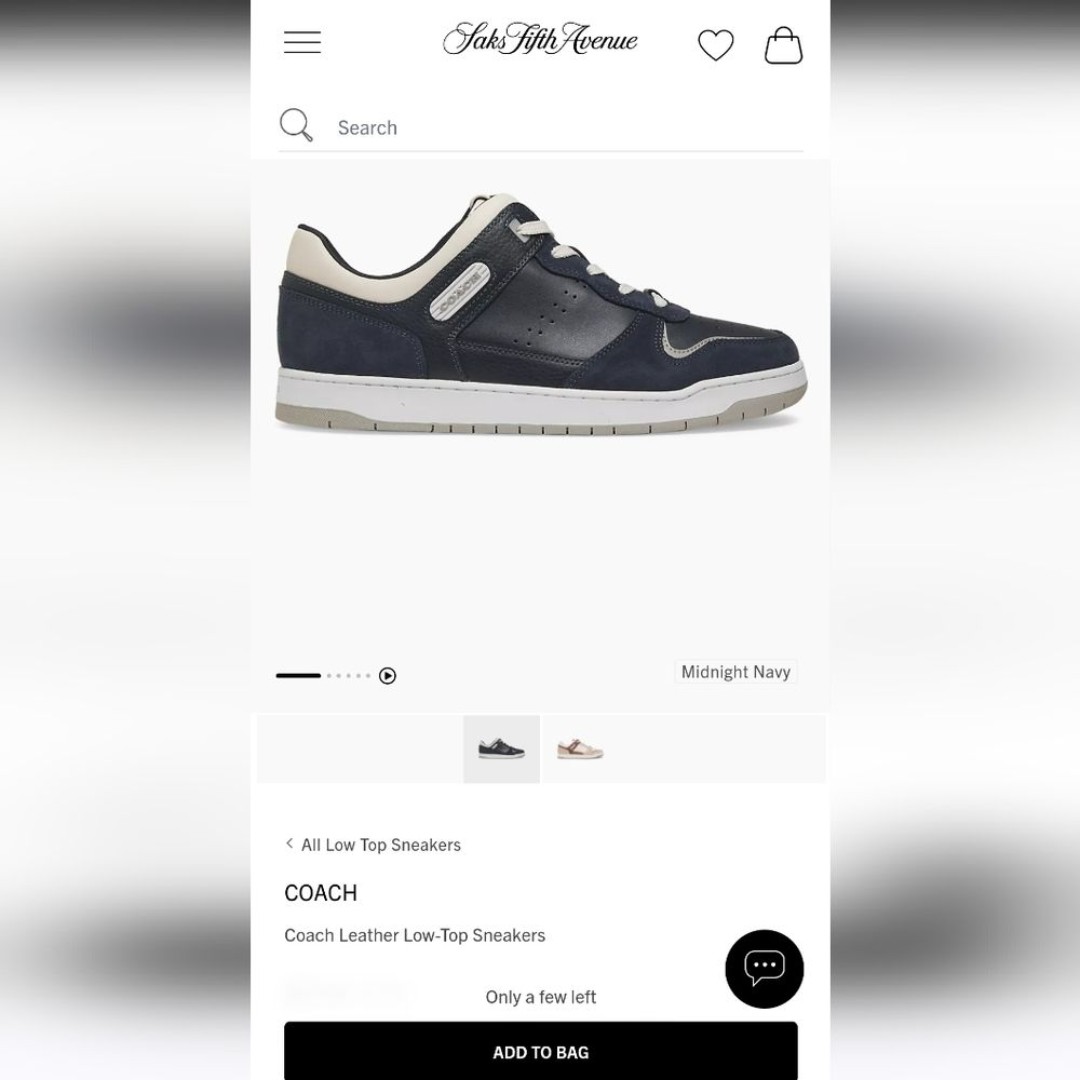Select the active carousel slide indicator
This screenshot has height=1080, width=1080.
pyautogui.click(x=298, y=676)
